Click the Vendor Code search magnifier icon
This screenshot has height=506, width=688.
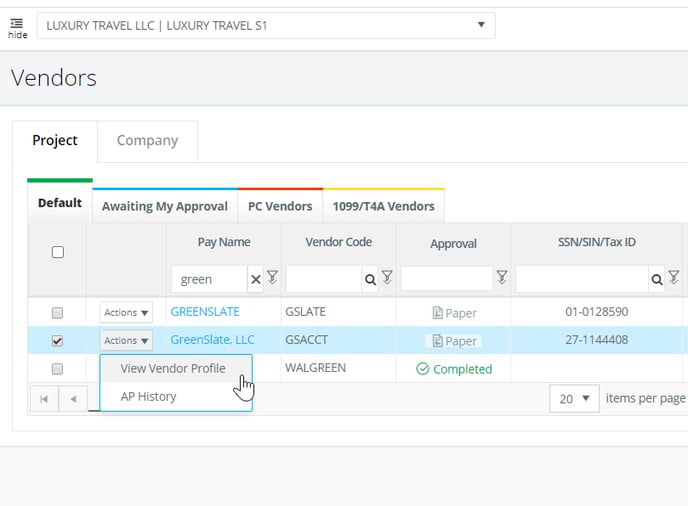(370, 279)
